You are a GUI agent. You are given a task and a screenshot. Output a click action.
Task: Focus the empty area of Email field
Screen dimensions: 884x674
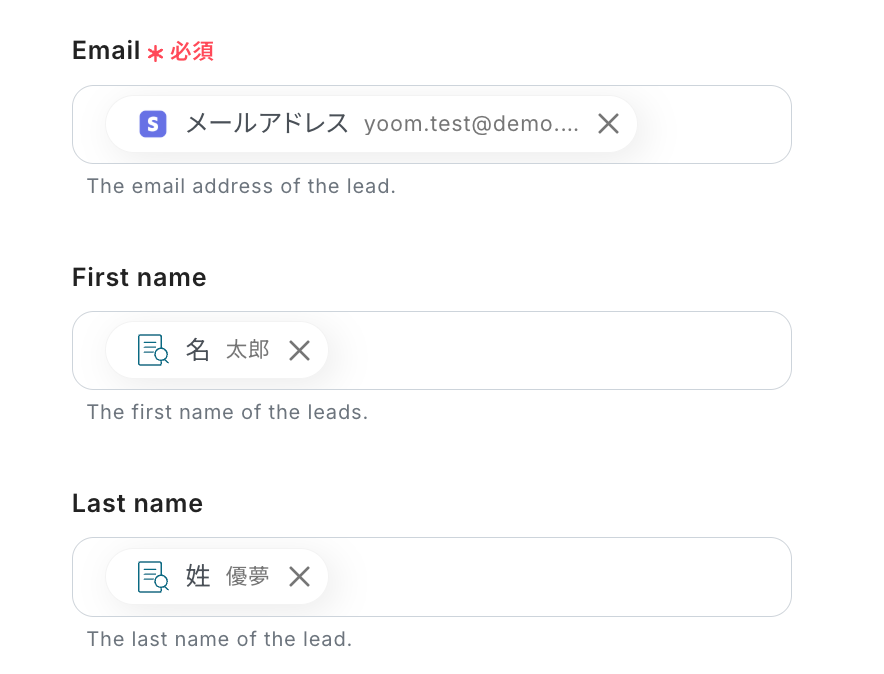point(712,124)
